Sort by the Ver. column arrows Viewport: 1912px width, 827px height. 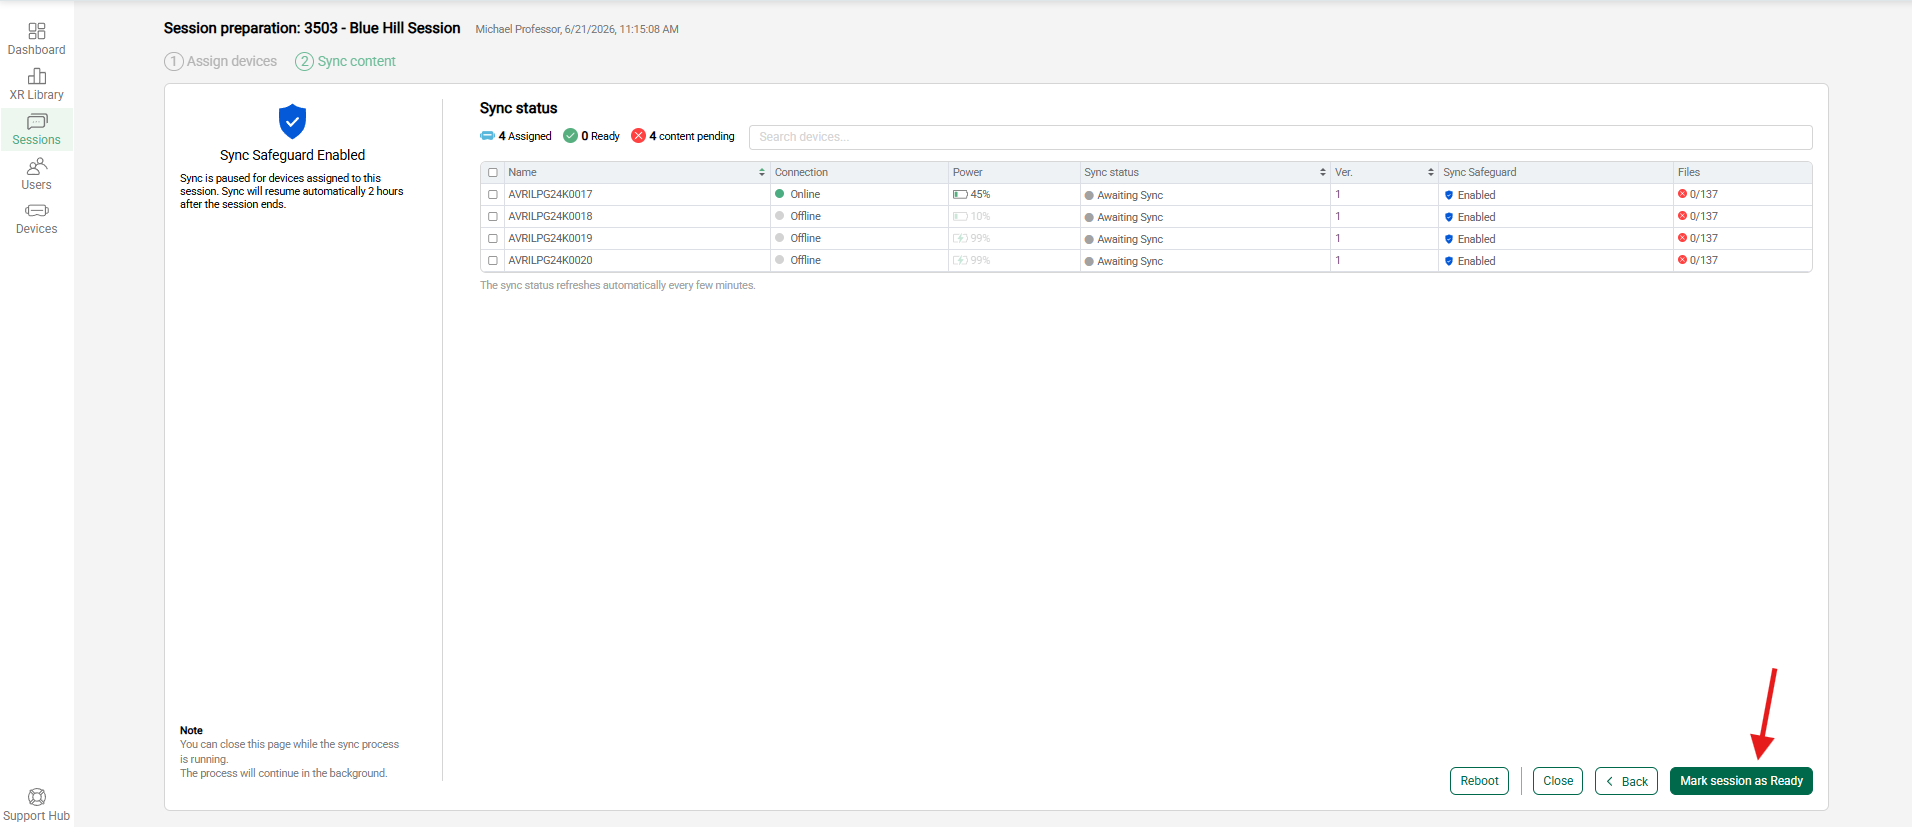(x=1431, y=173)
